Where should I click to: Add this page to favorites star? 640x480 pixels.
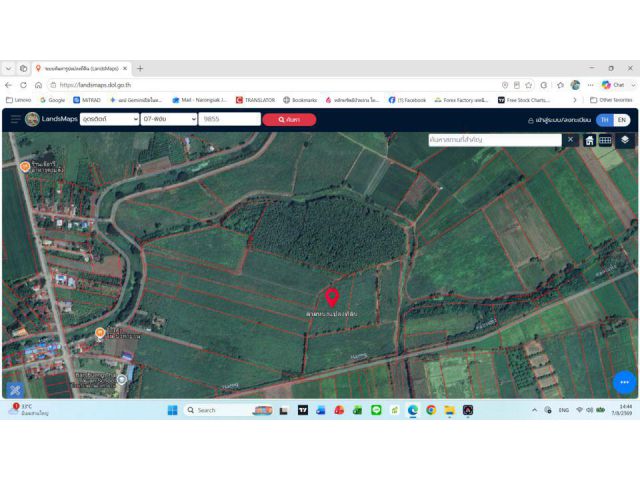pos(529,85)
